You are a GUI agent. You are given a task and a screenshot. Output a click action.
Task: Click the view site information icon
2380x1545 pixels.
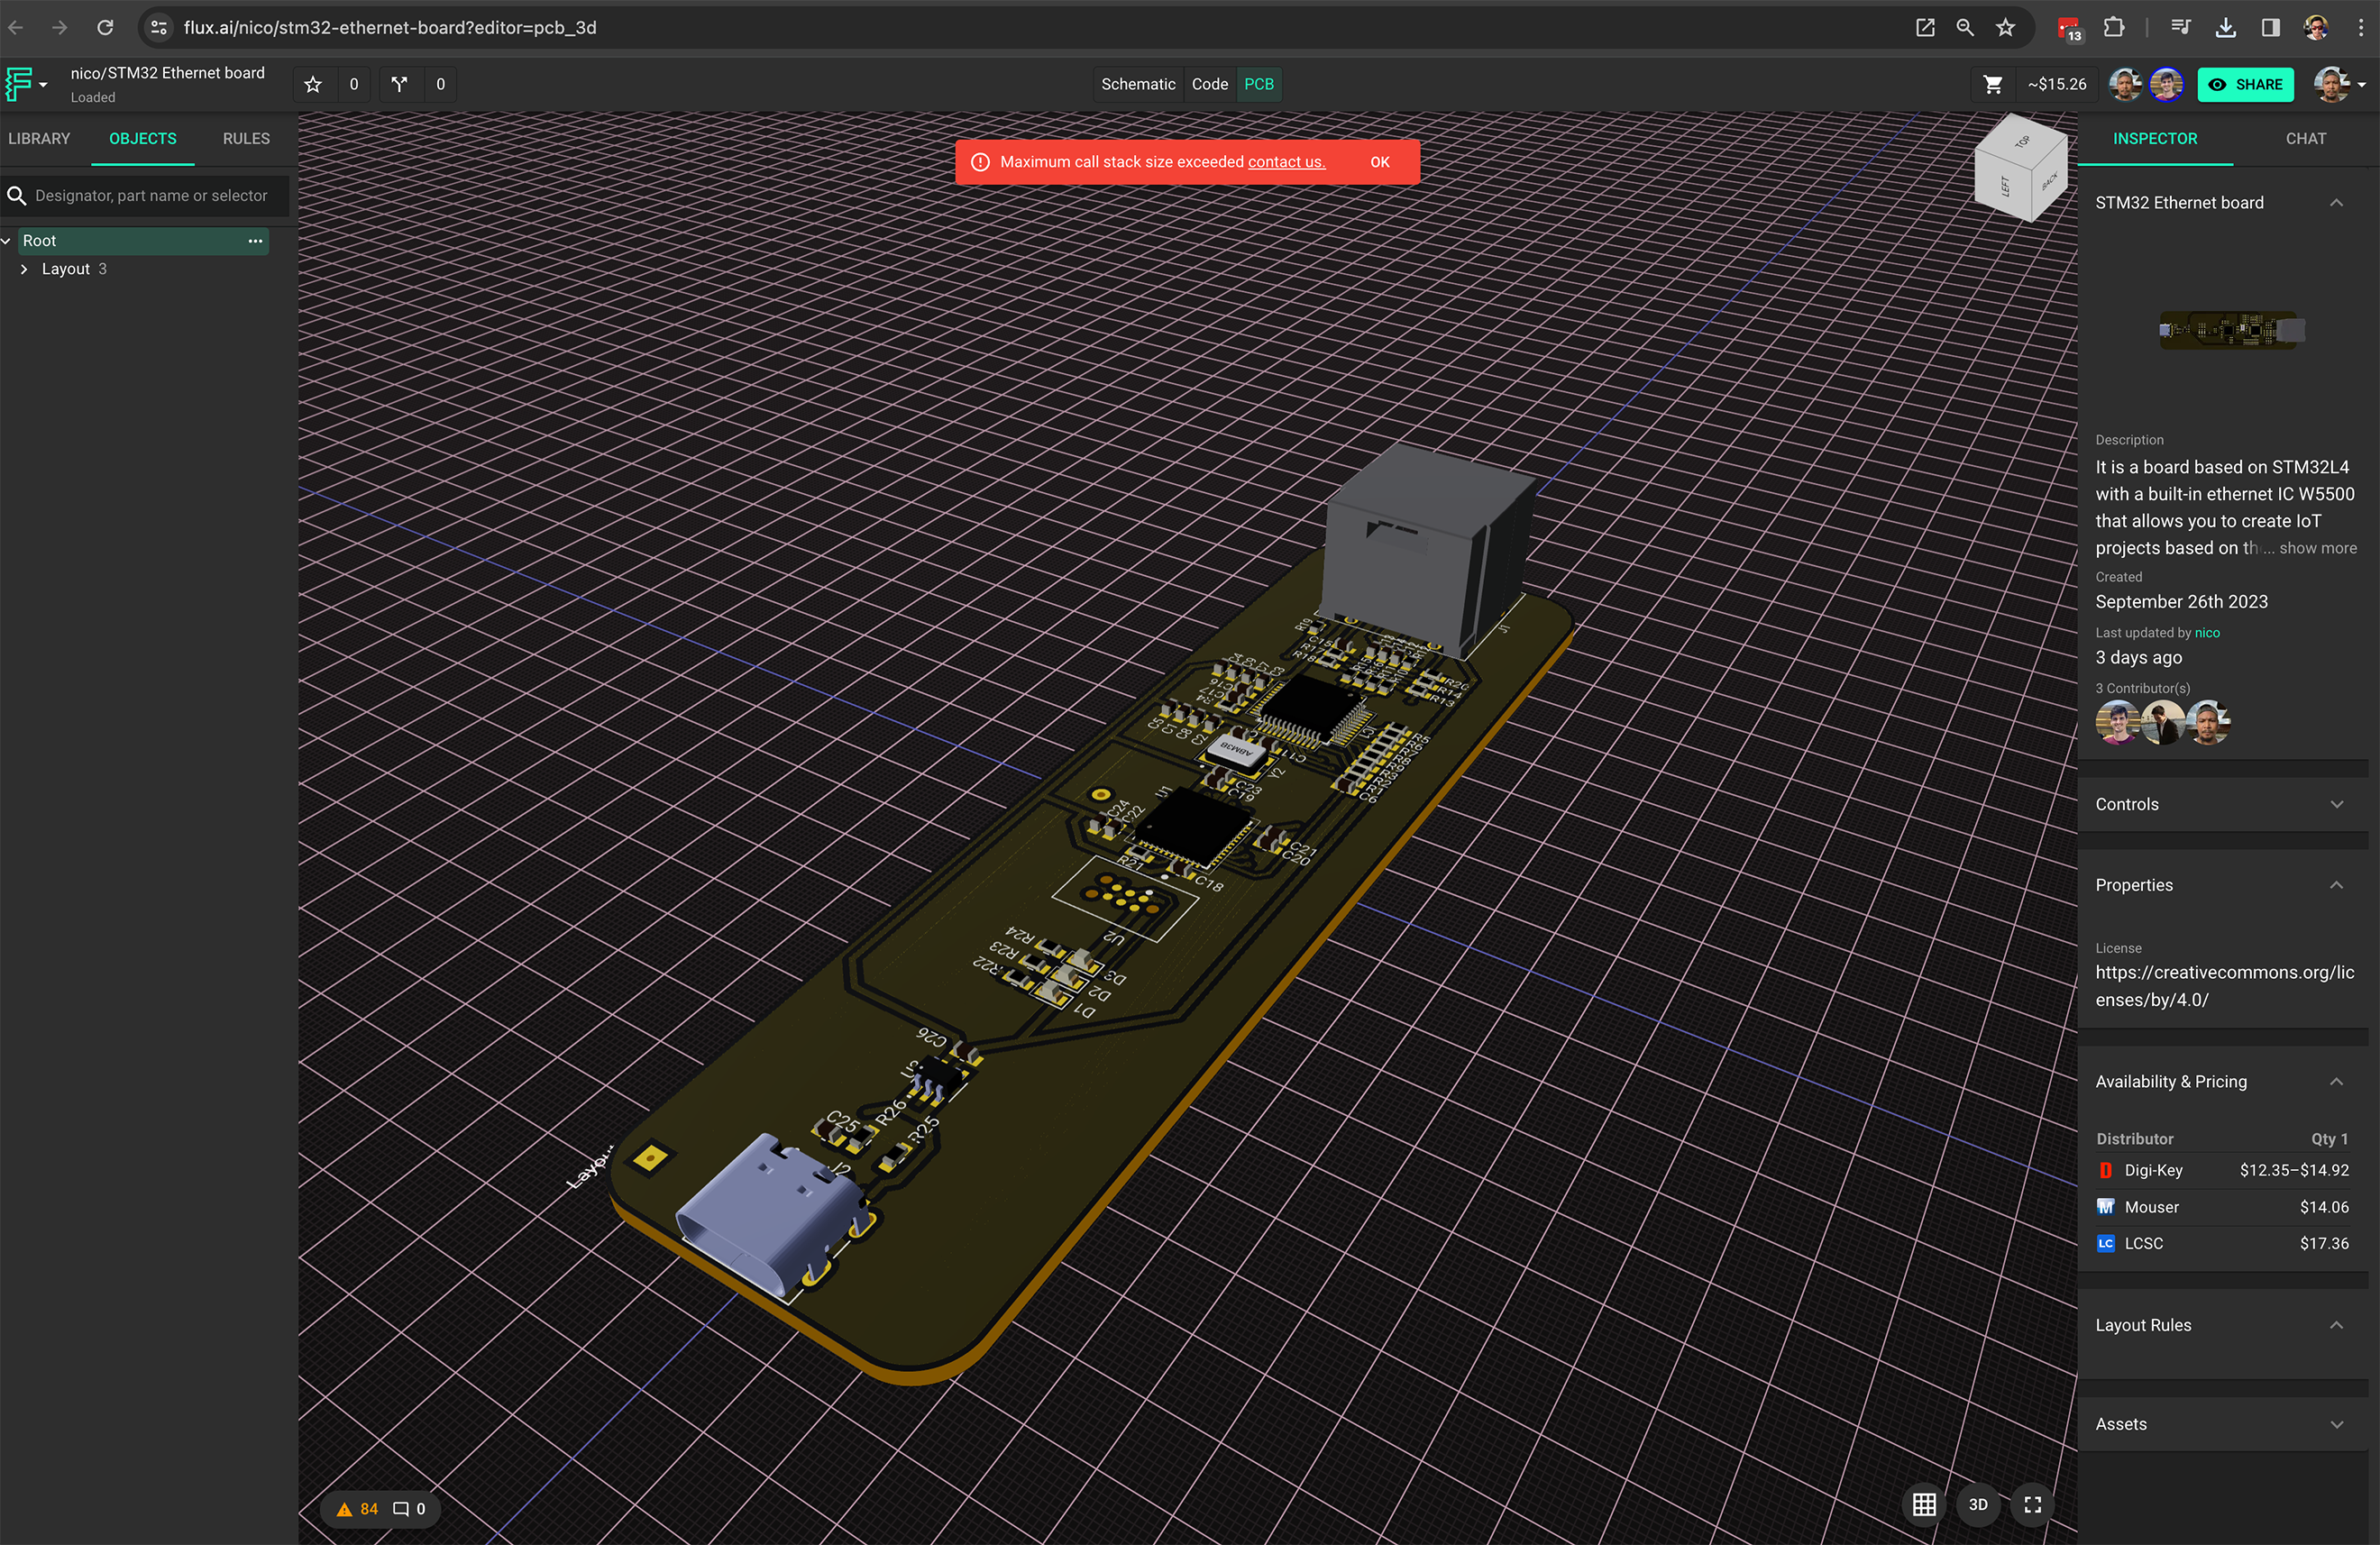tap(158, 27)
